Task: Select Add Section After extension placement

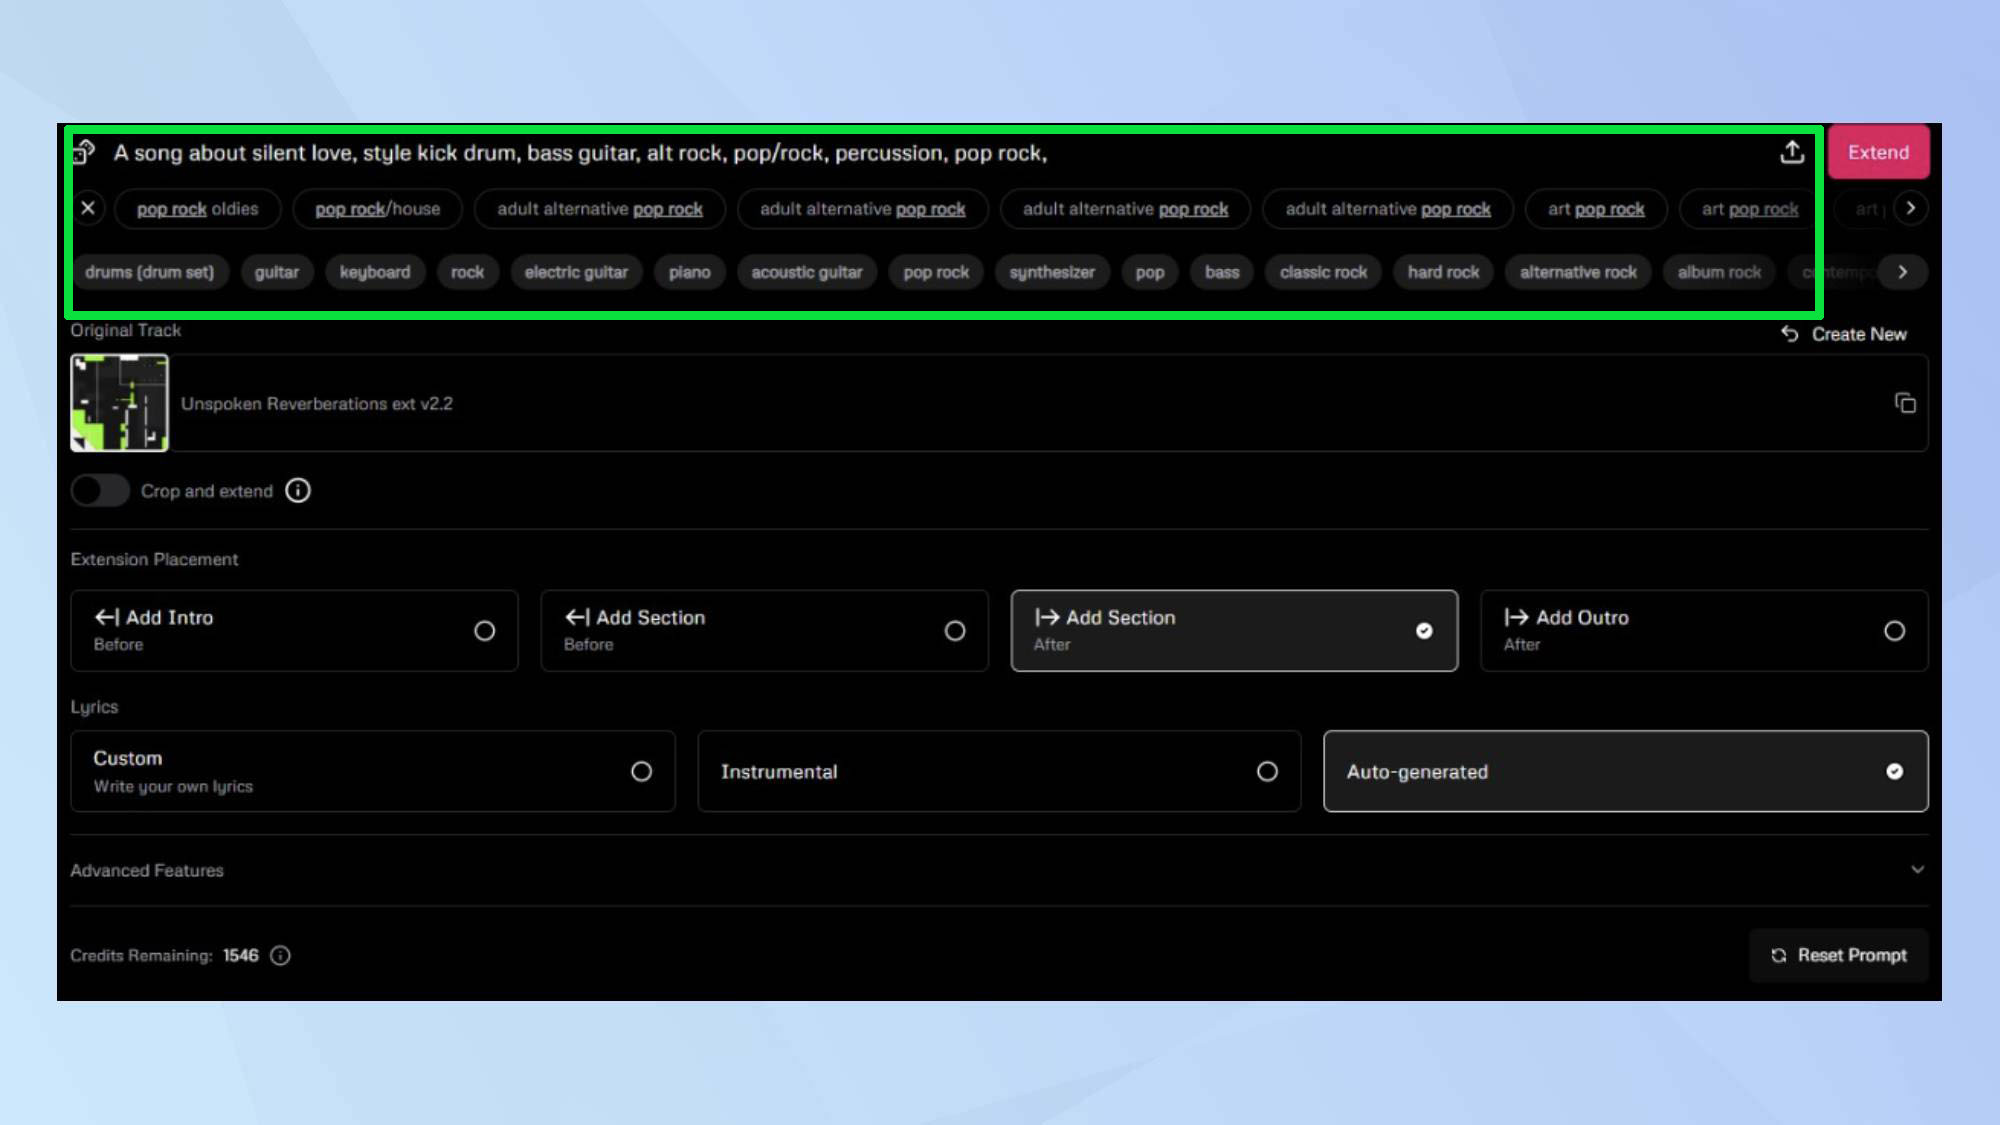Action: click(x=1232, y=629)
